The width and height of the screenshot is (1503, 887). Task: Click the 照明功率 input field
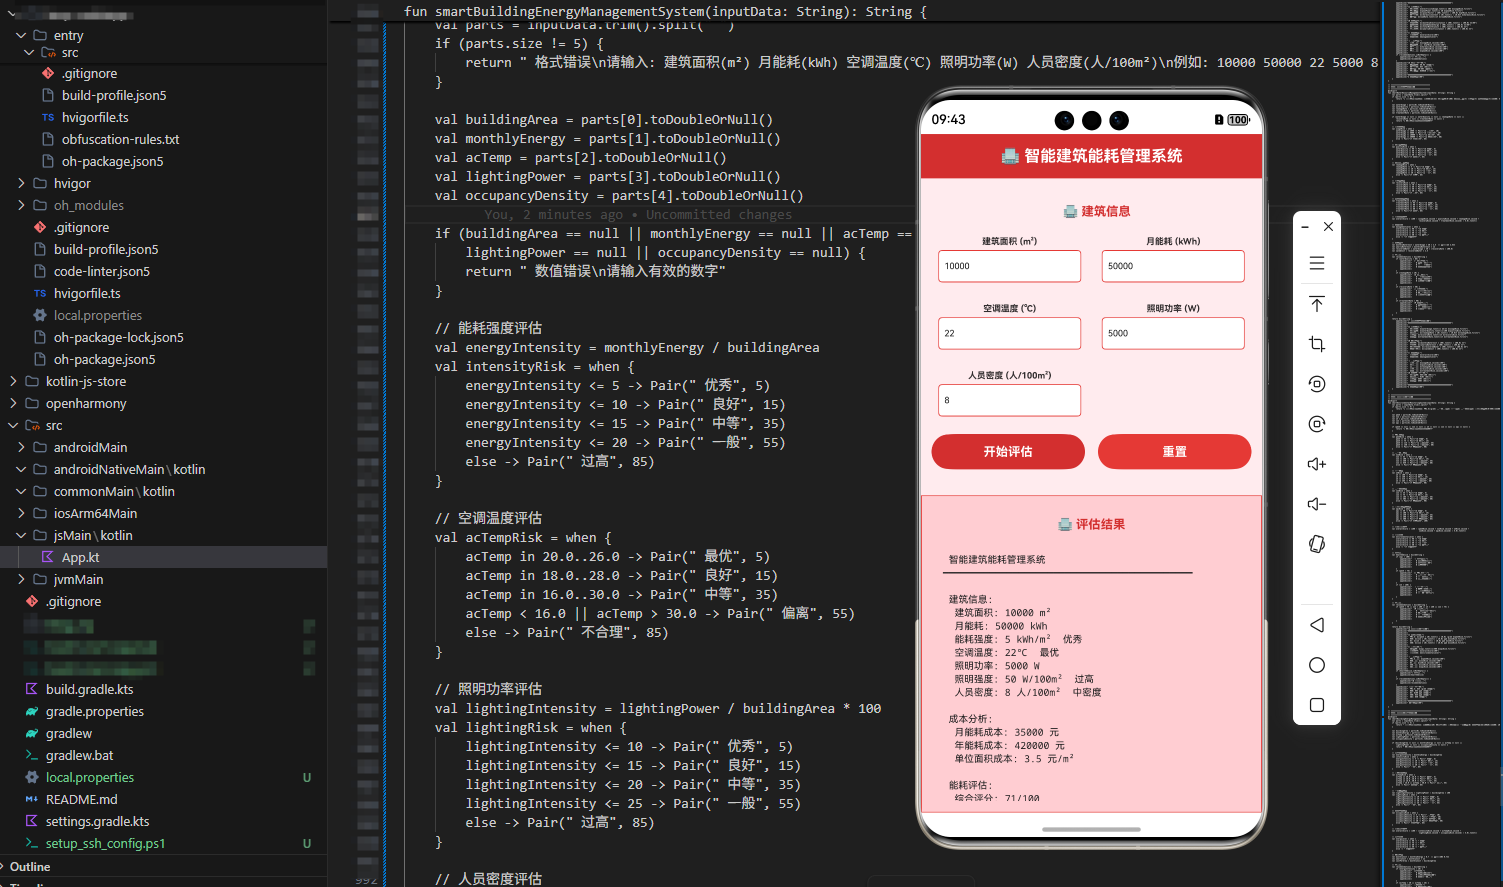pyautogui.click(x=1173, y=333)
